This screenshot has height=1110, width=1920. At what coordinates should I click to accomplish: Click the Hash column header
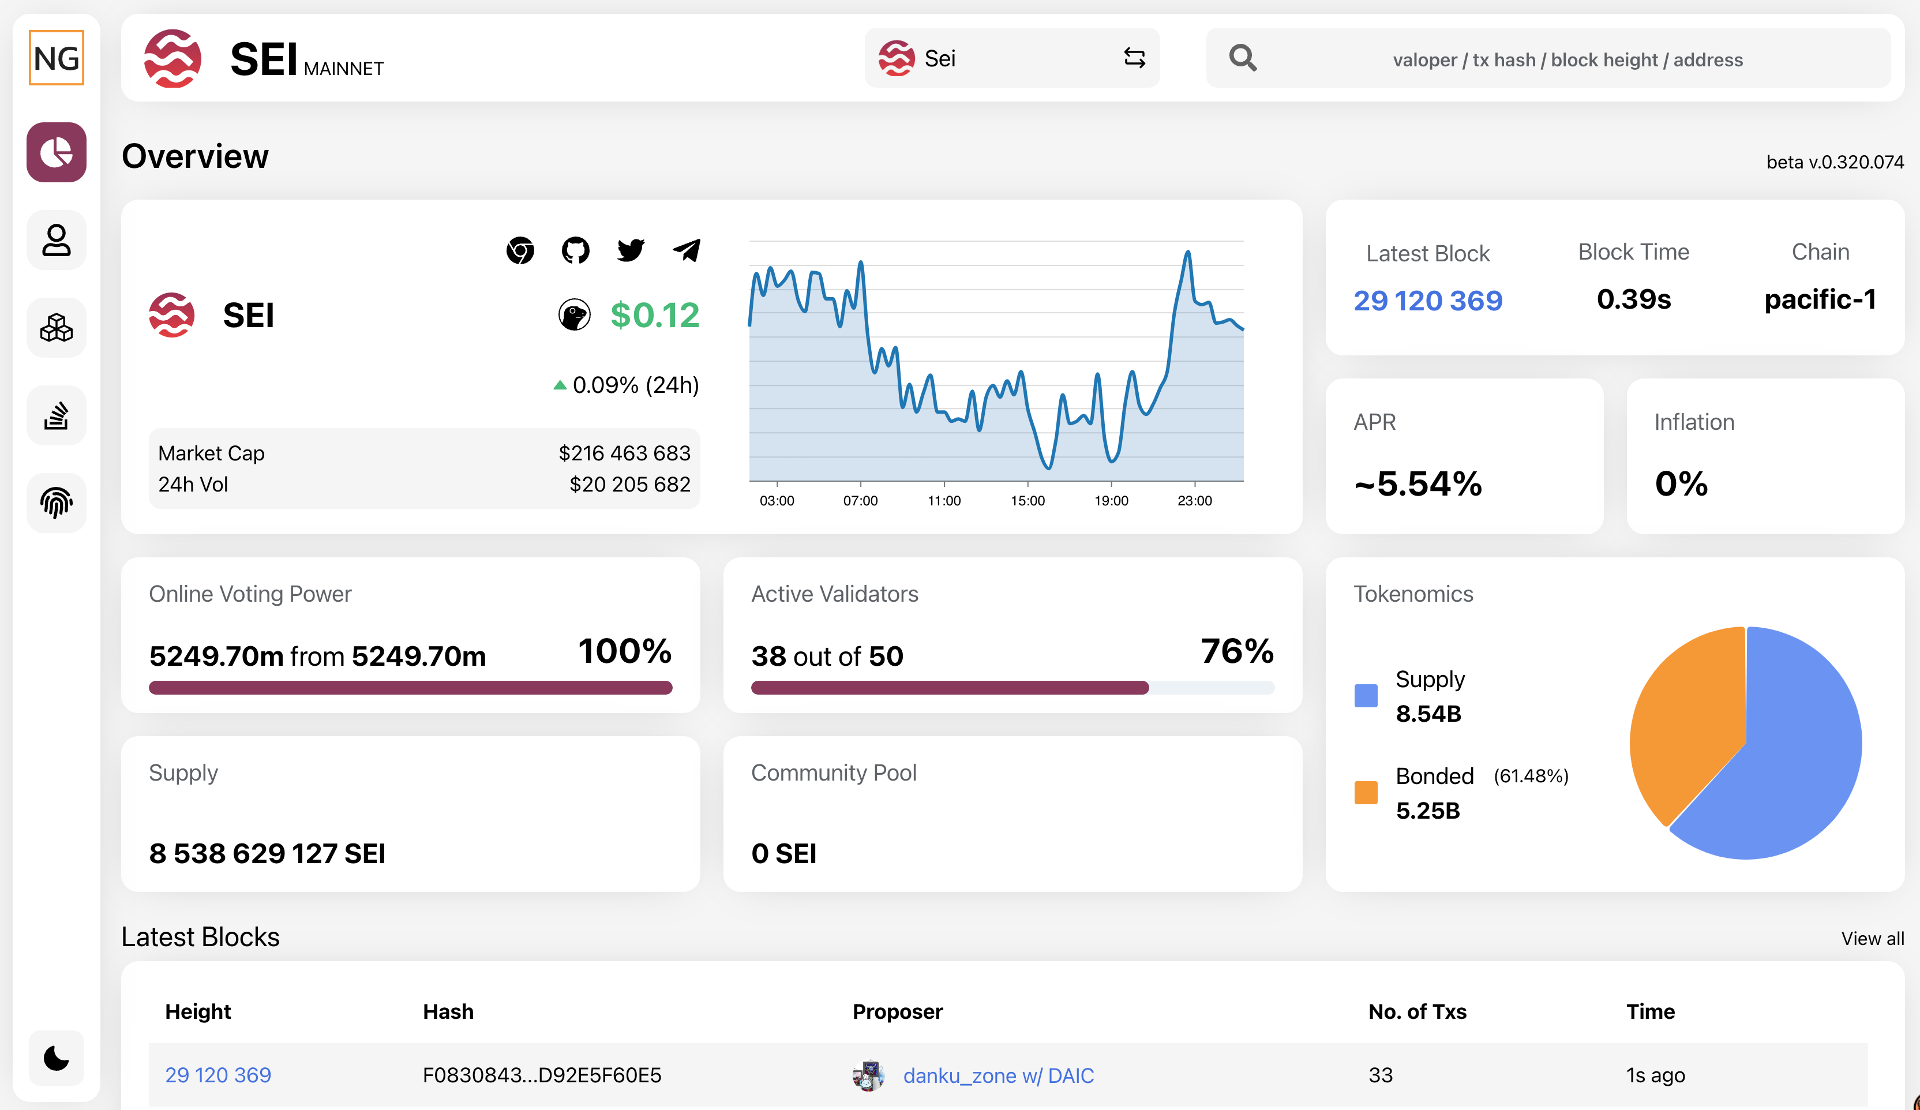[x=448, y=1012]
